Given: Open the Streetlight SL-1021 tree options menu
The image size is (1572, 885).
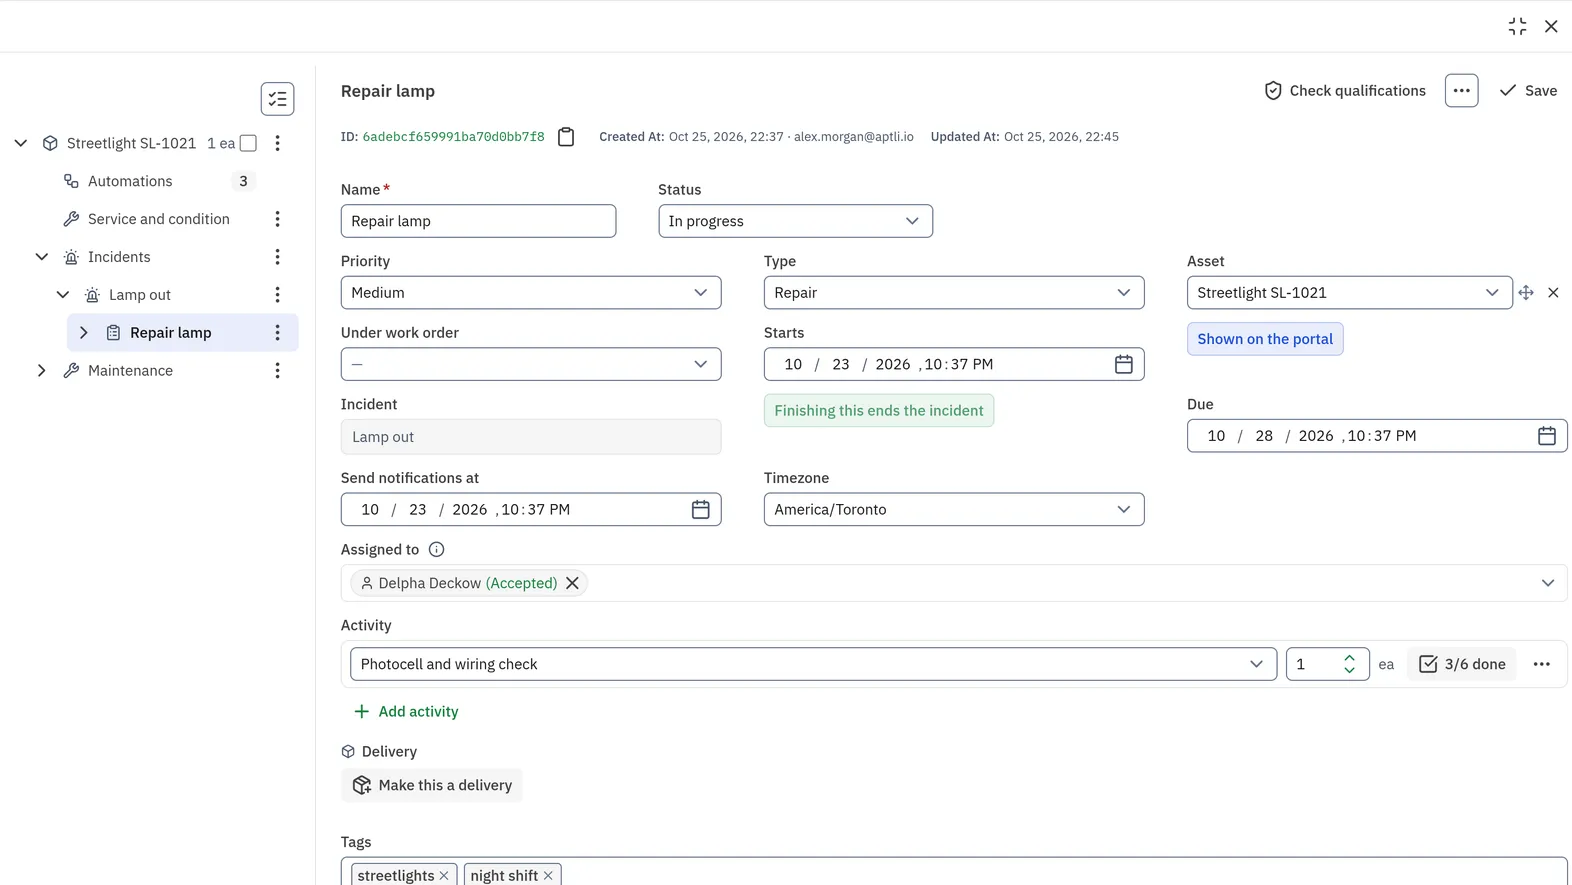Looking at the screenshot, I should point(277,143).
